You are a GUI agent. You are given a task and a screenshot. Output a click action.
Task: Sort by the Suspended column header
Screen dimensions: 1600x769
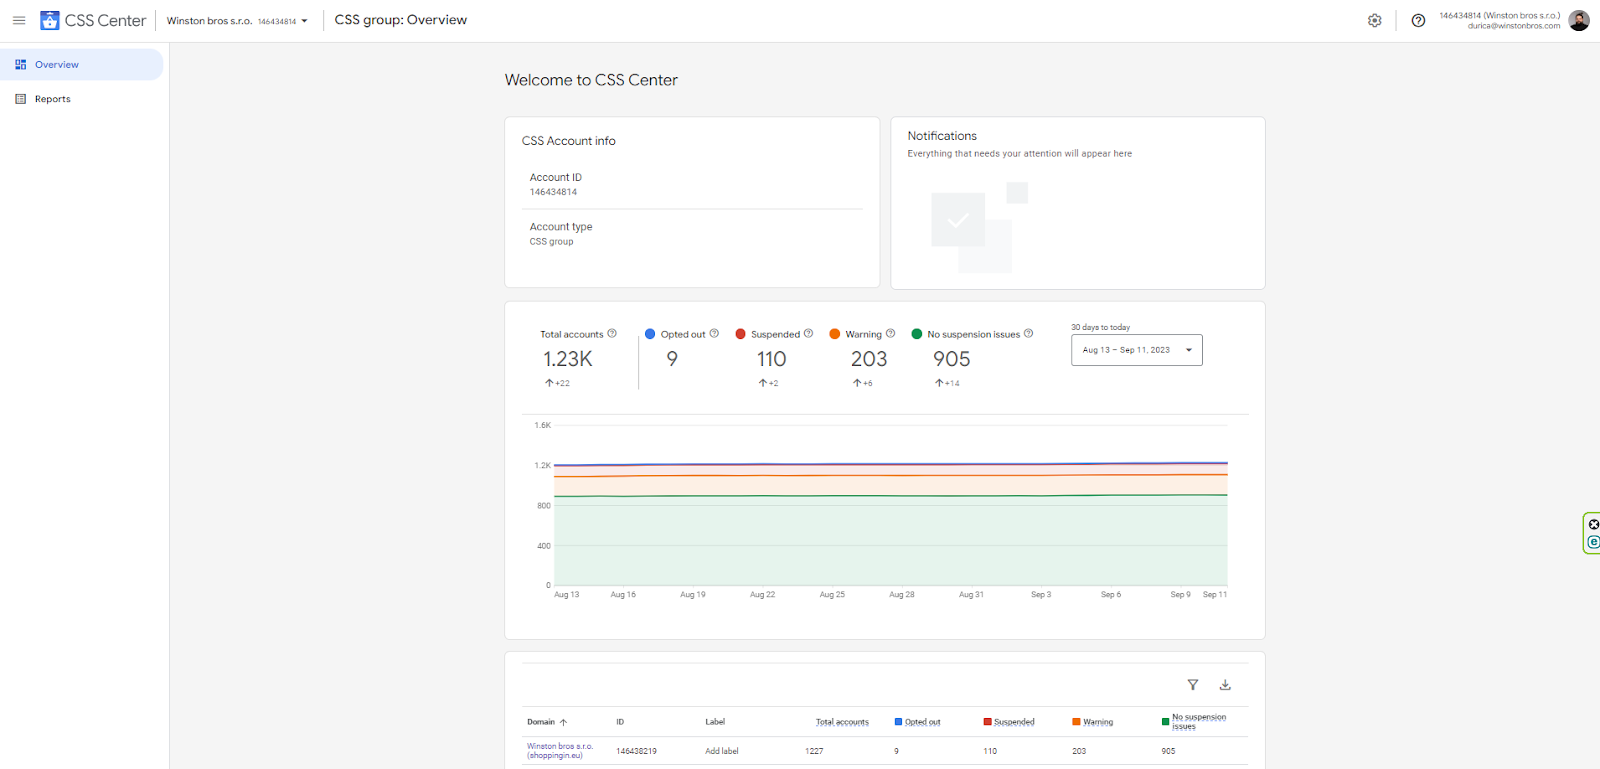click(x=1014, y=722)
